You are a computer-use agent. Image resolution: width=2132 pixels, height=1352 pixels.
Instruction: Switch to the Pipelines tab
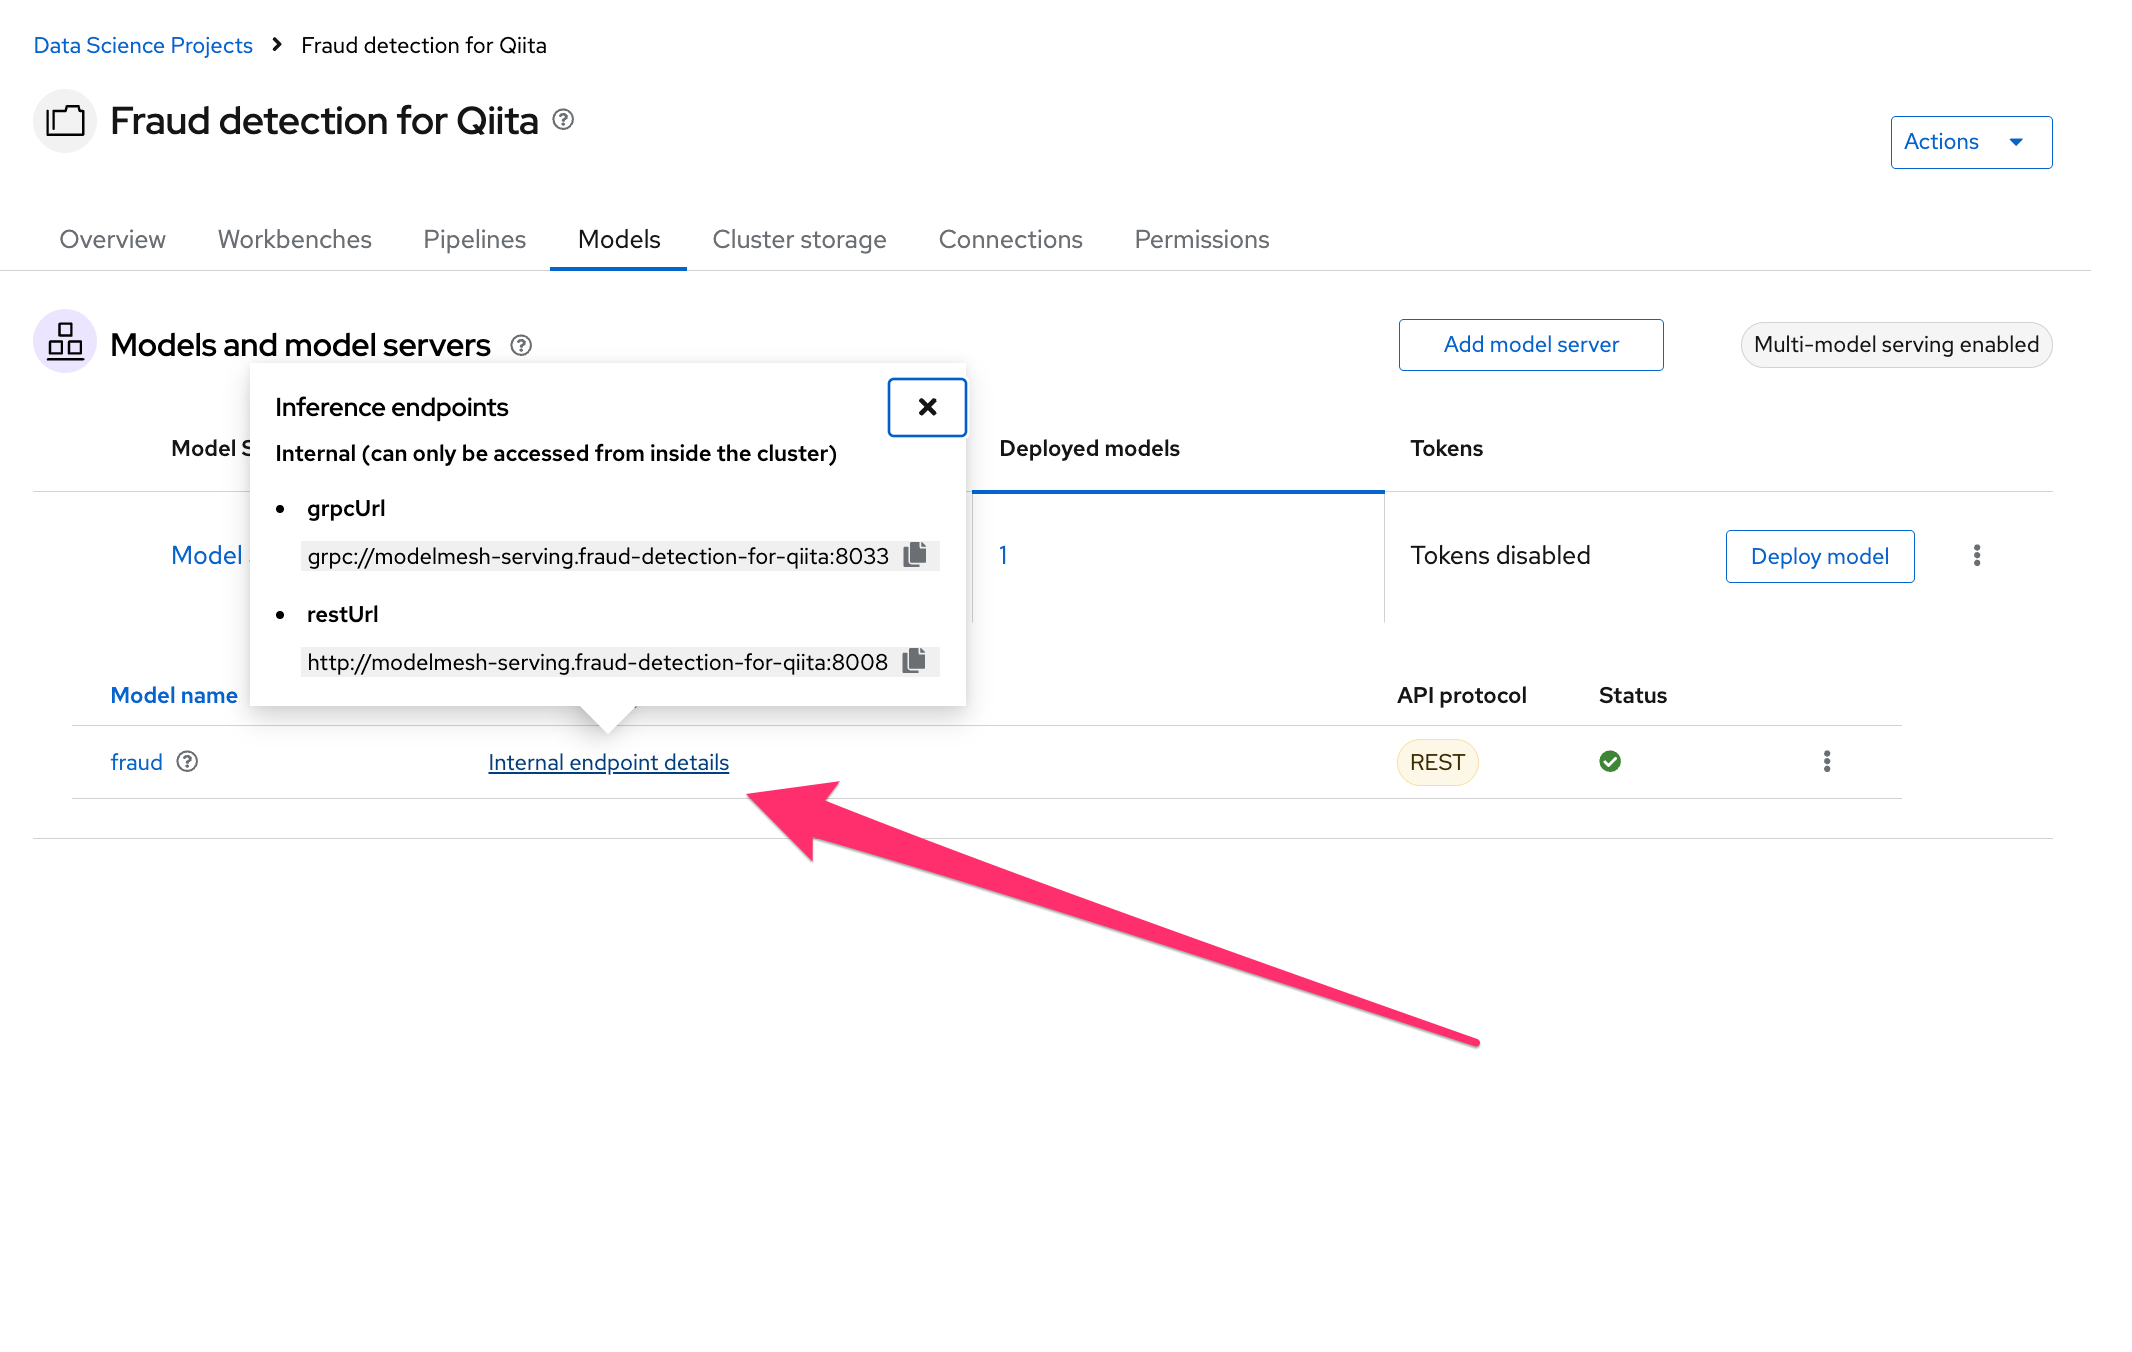pos(474,239)
